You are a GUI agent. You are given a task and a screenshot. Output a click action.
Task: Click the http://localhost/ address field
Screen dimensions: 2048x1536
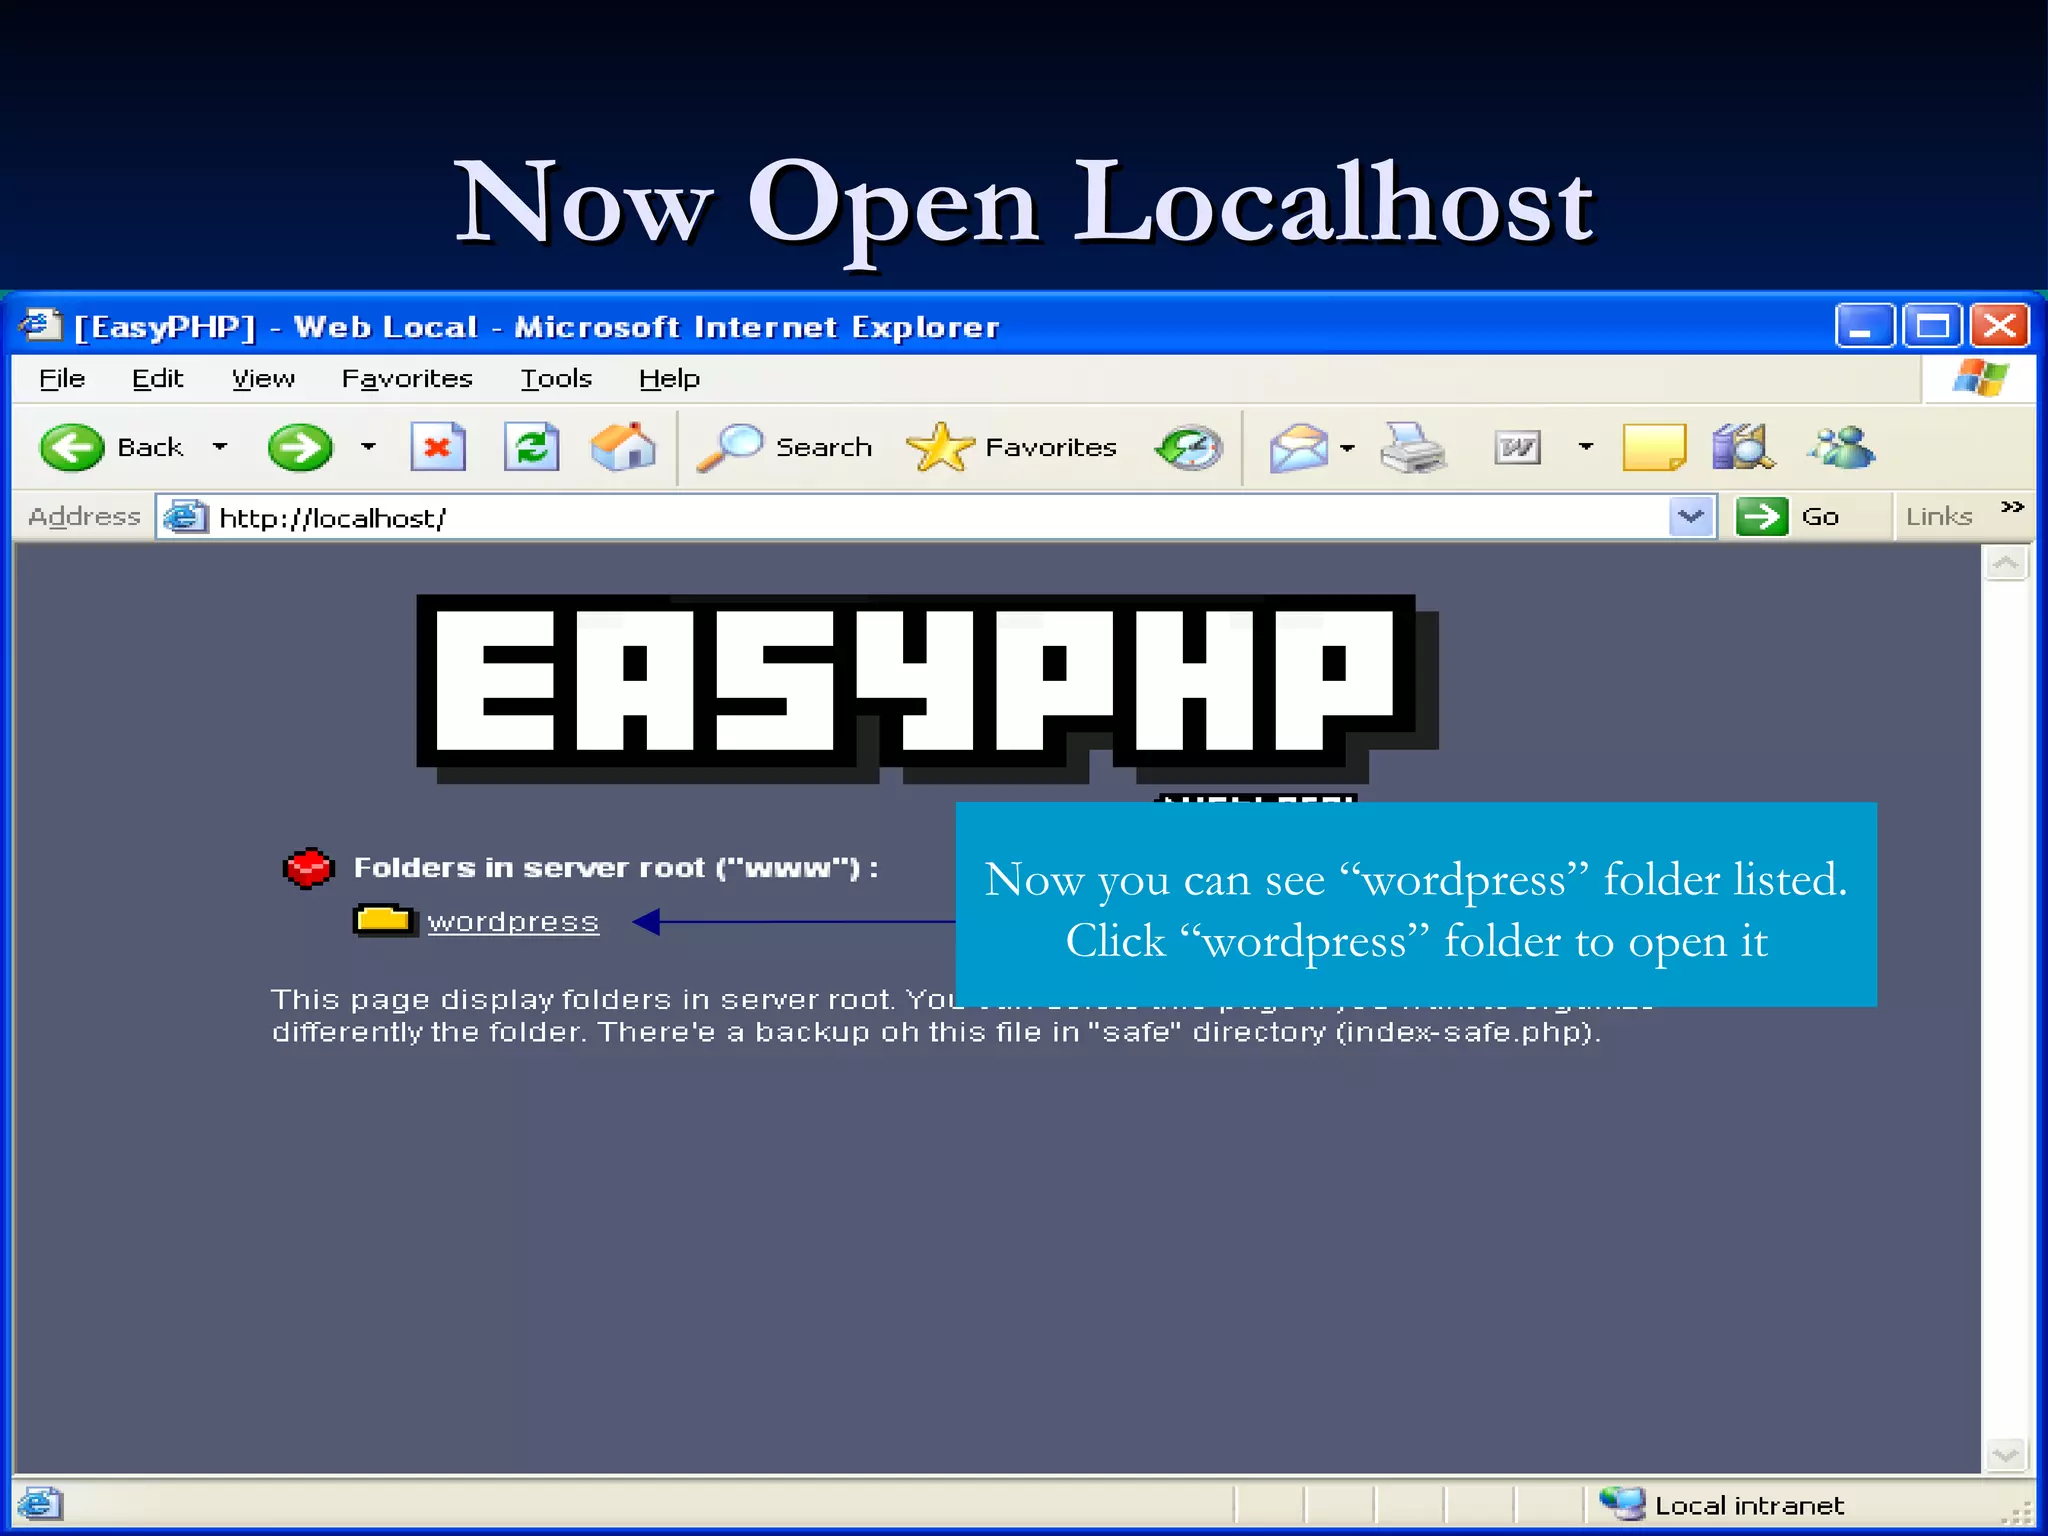point(936,517)
